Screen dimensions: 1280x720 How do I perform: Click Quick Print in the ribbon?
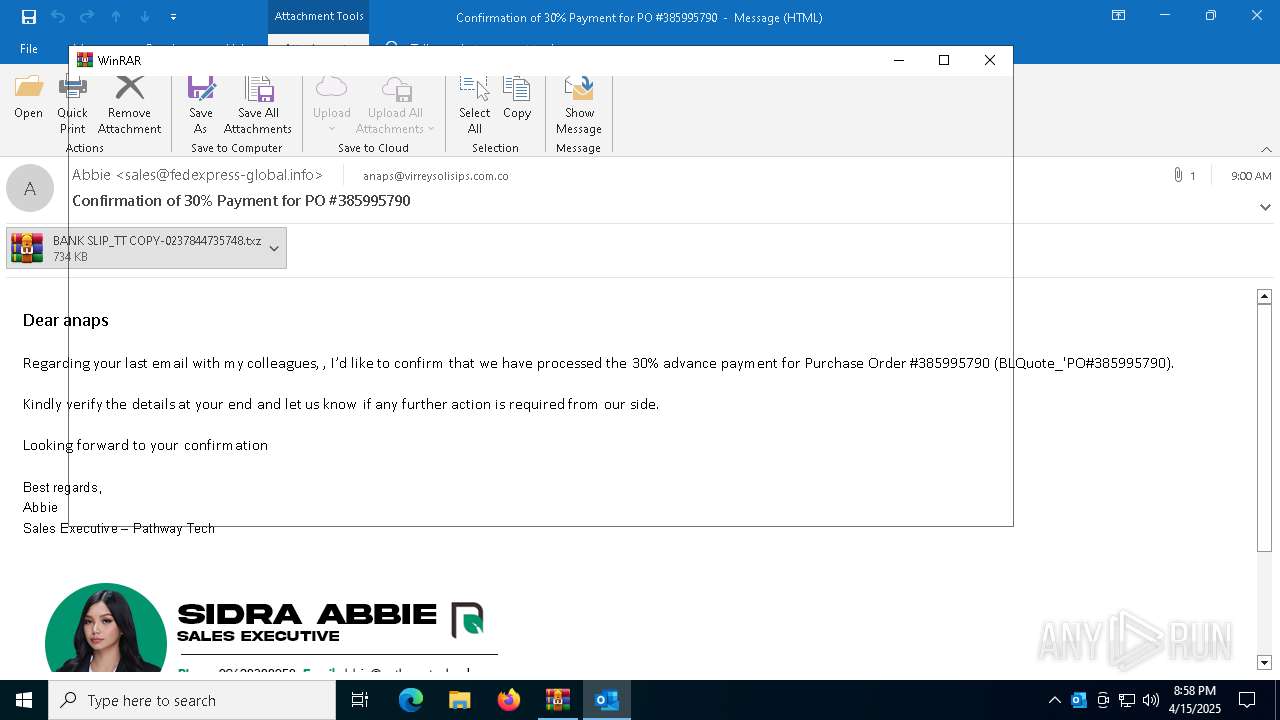[72, 105]
